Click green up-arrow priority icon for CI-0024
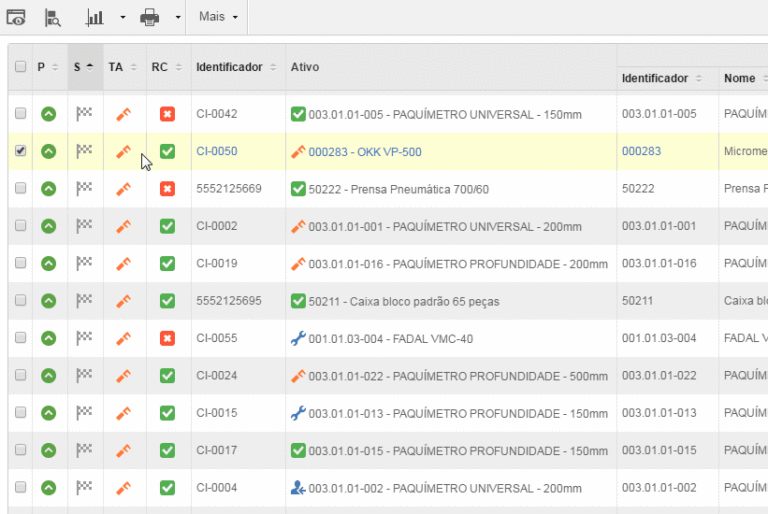 coord(48,376)
